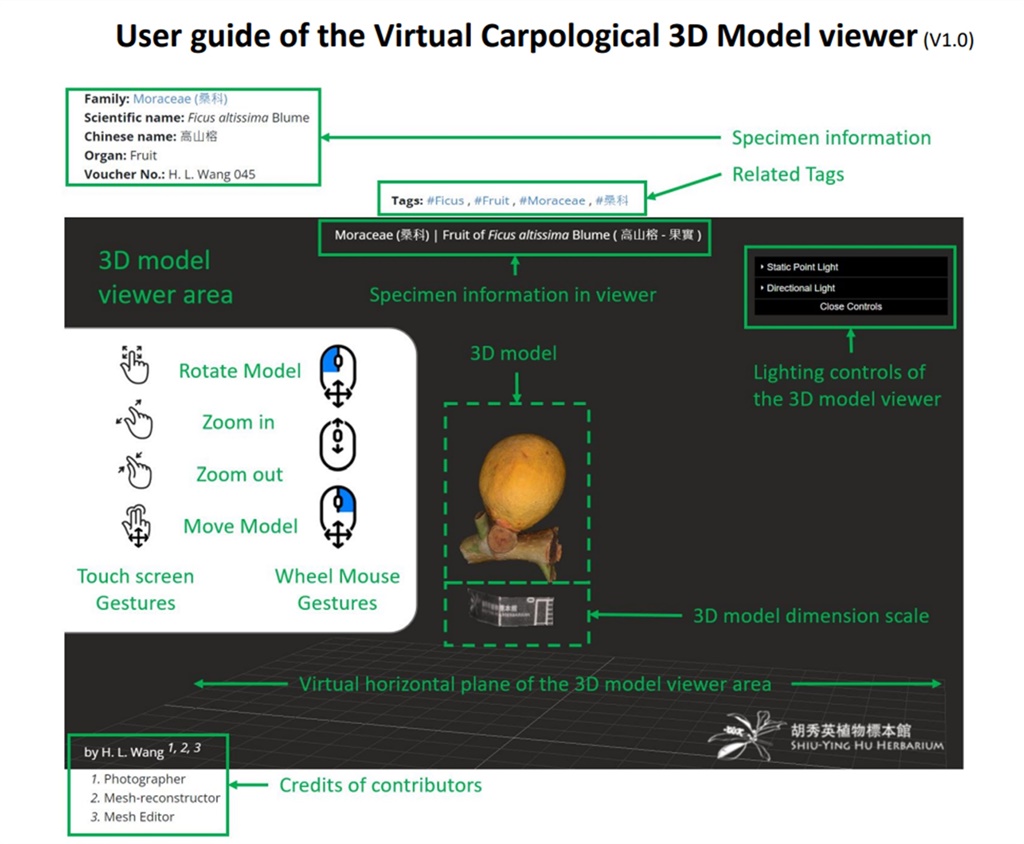The image size is (1024, 844).
Task: Expand the Directional Light controls
Action: tap(800, 288)
